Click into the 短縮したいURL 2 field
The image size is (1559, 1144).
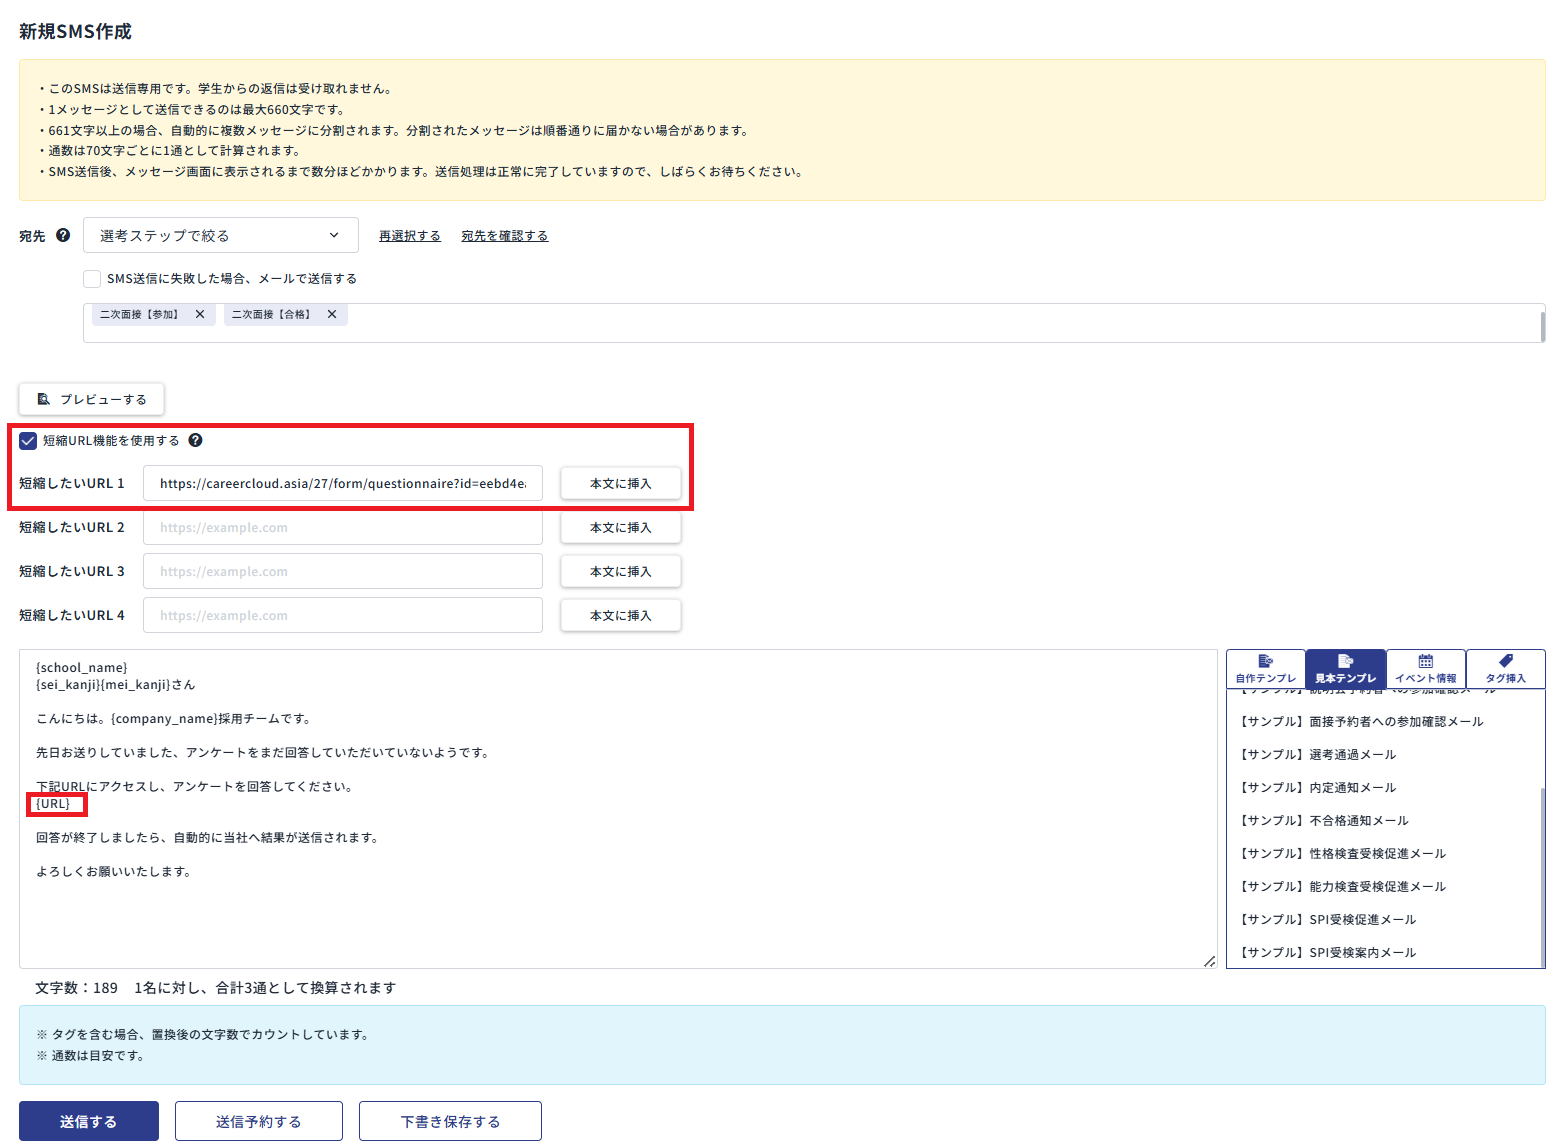[x=342, y=528]
